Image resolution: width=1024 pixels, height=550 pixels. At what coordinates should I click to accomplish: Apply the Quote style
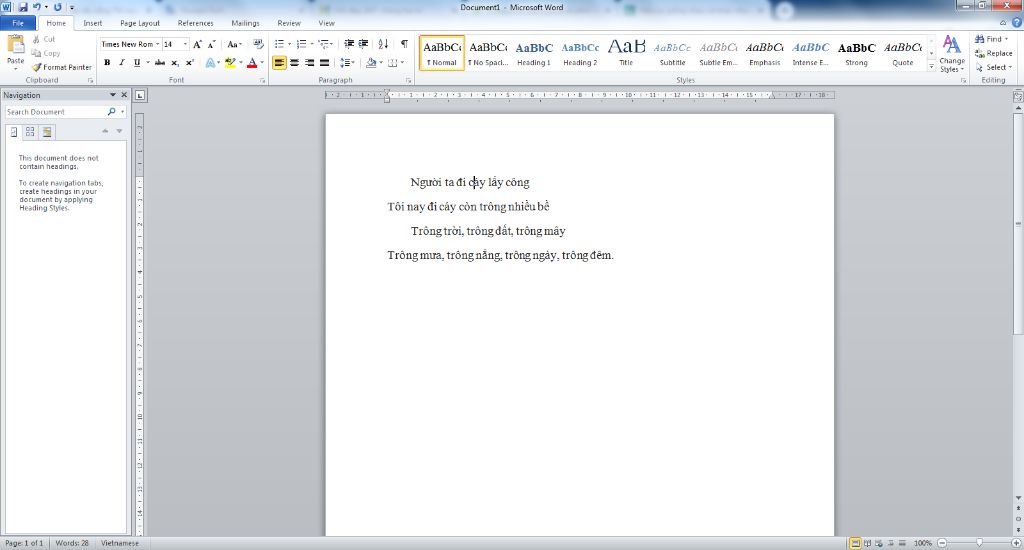coord(903,53)
